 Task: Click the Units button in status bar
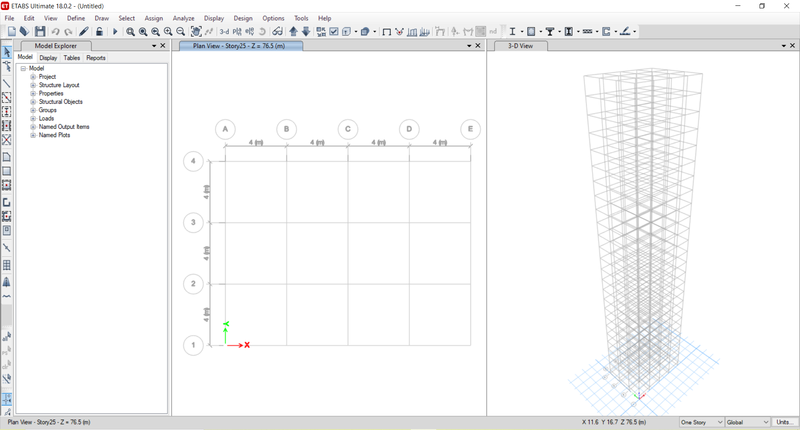tap(785, 423)
